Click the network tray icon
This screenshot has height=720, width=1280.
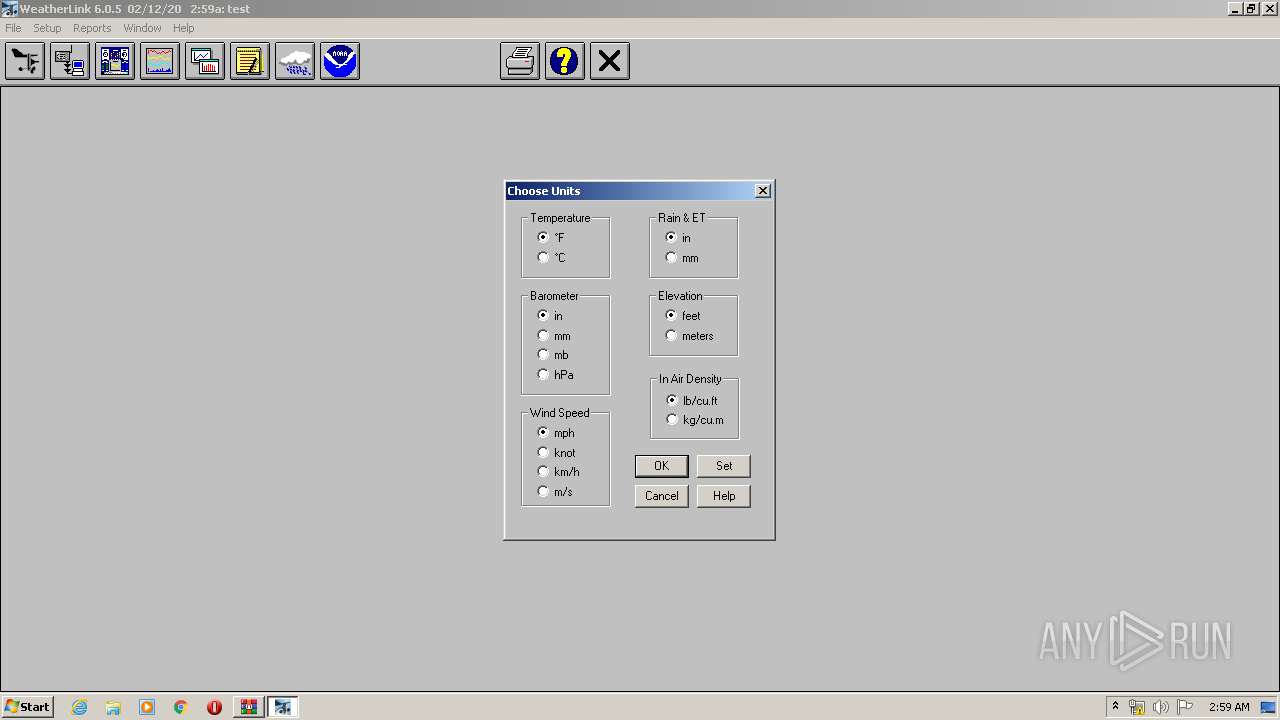pos(1137,707)
